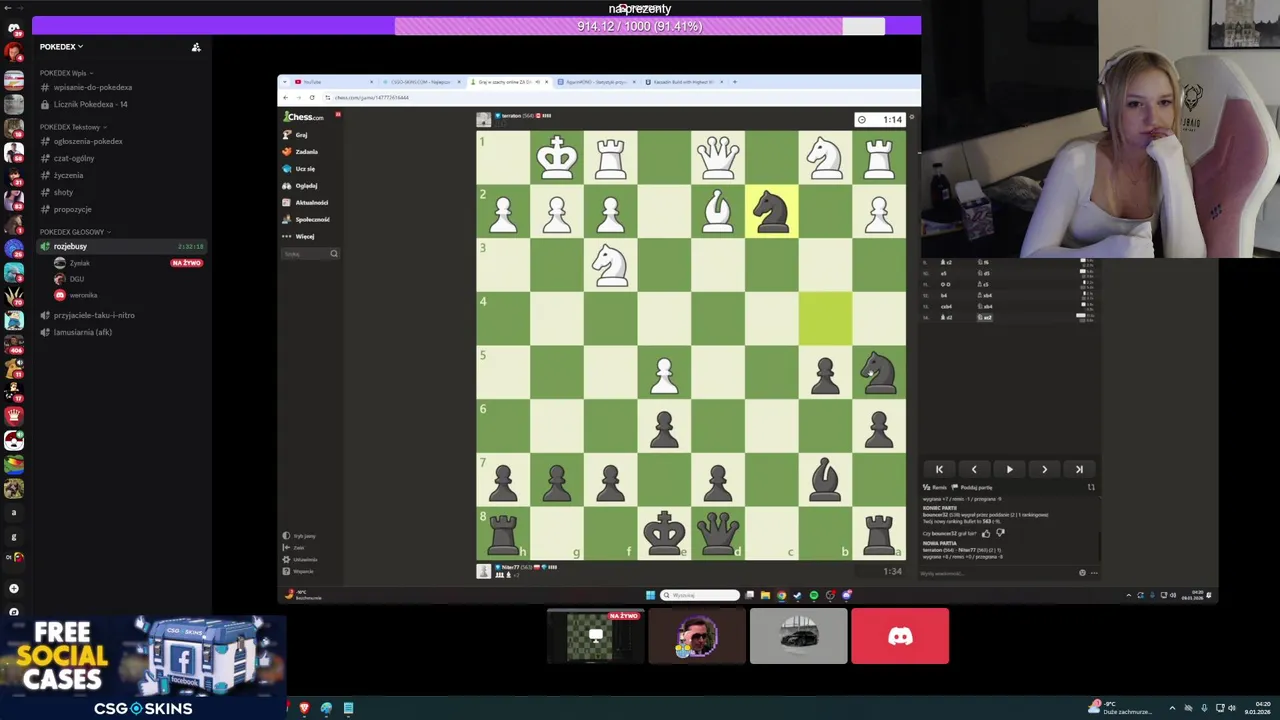This screenshot has width=1280, height=720.
Task: Open the car video thumbnail
Action: tap(798, 636)
